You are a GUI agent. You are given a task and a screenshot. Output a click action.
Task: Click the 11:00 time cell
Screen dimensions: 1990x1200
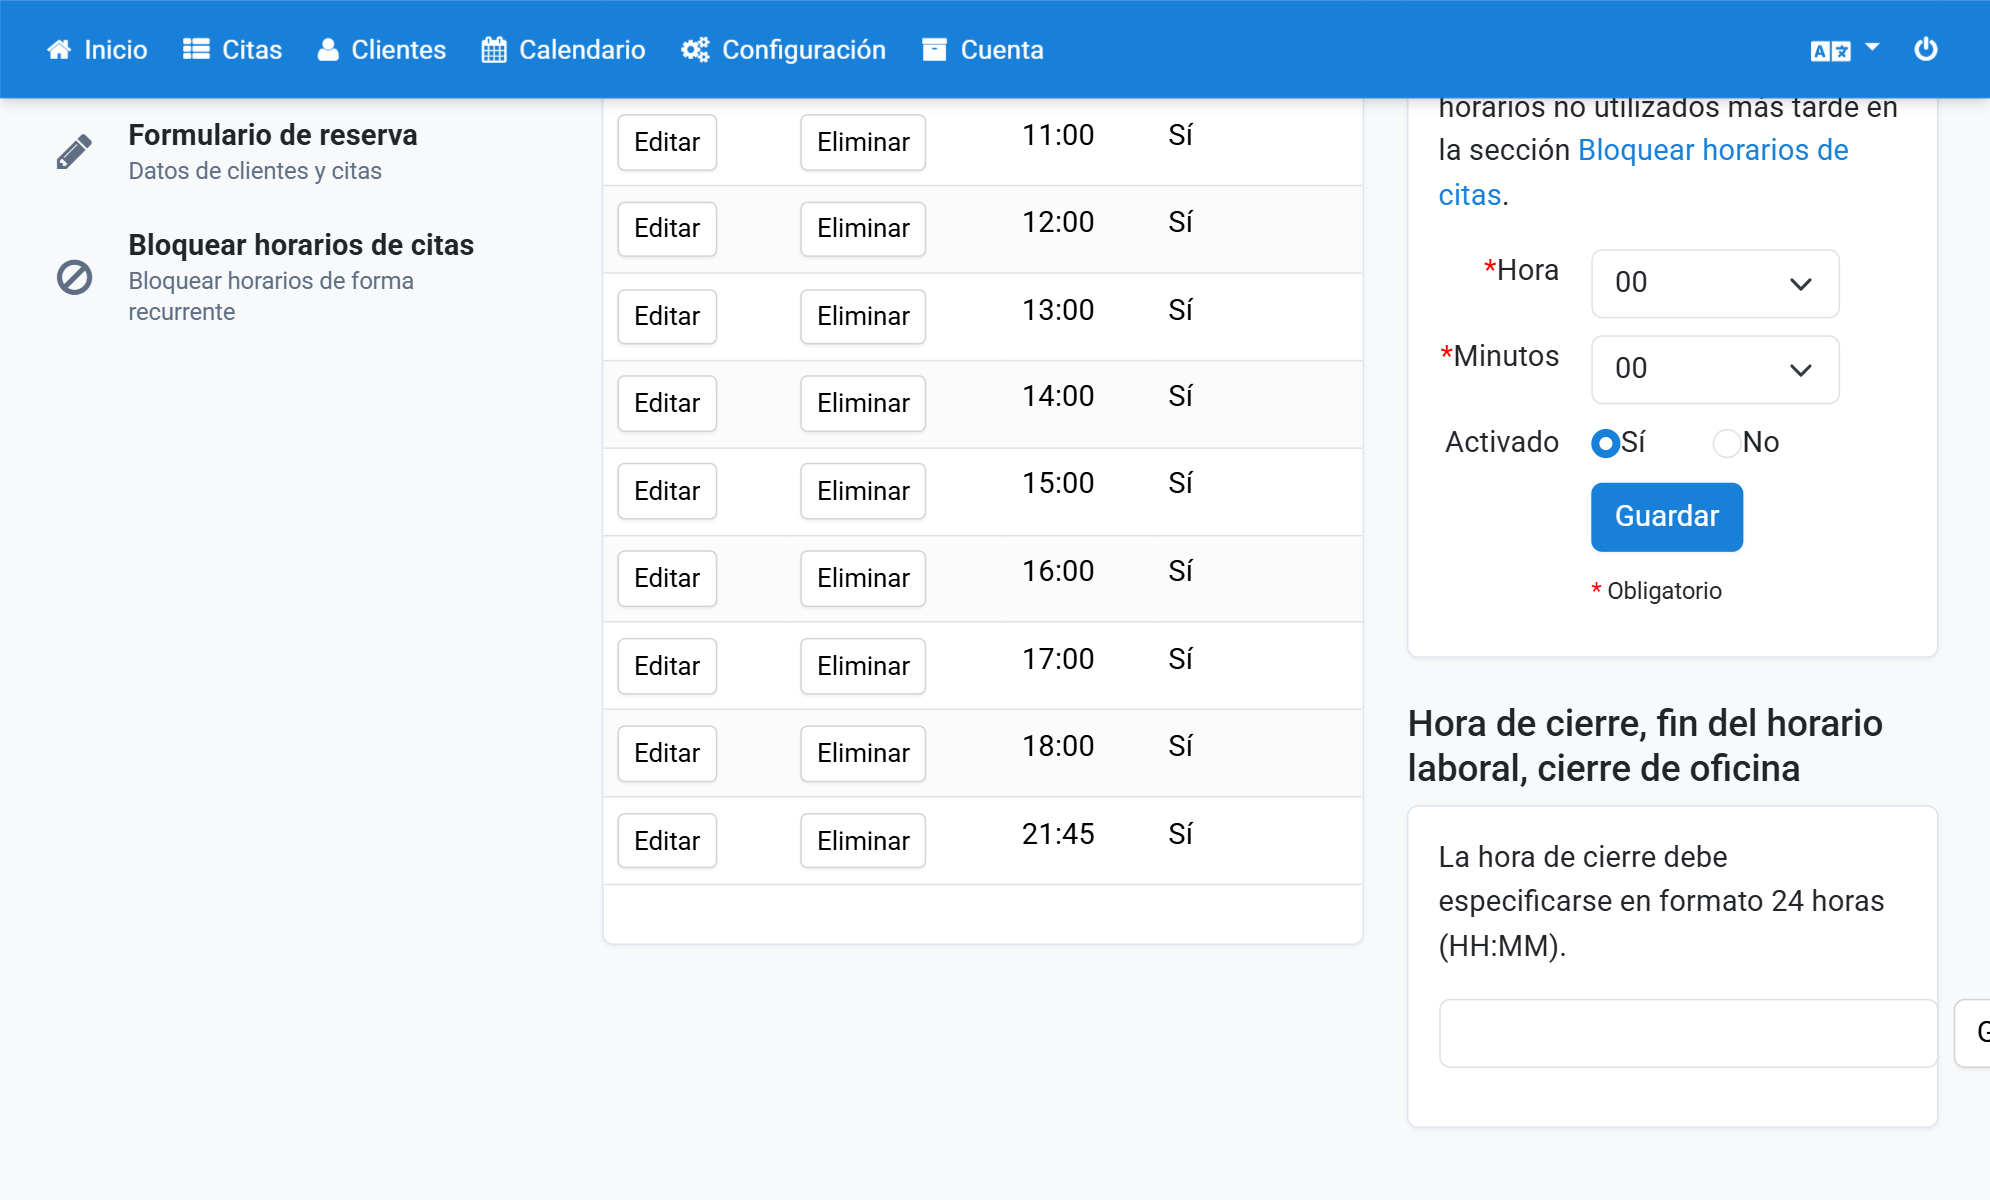pos(1058,135)
